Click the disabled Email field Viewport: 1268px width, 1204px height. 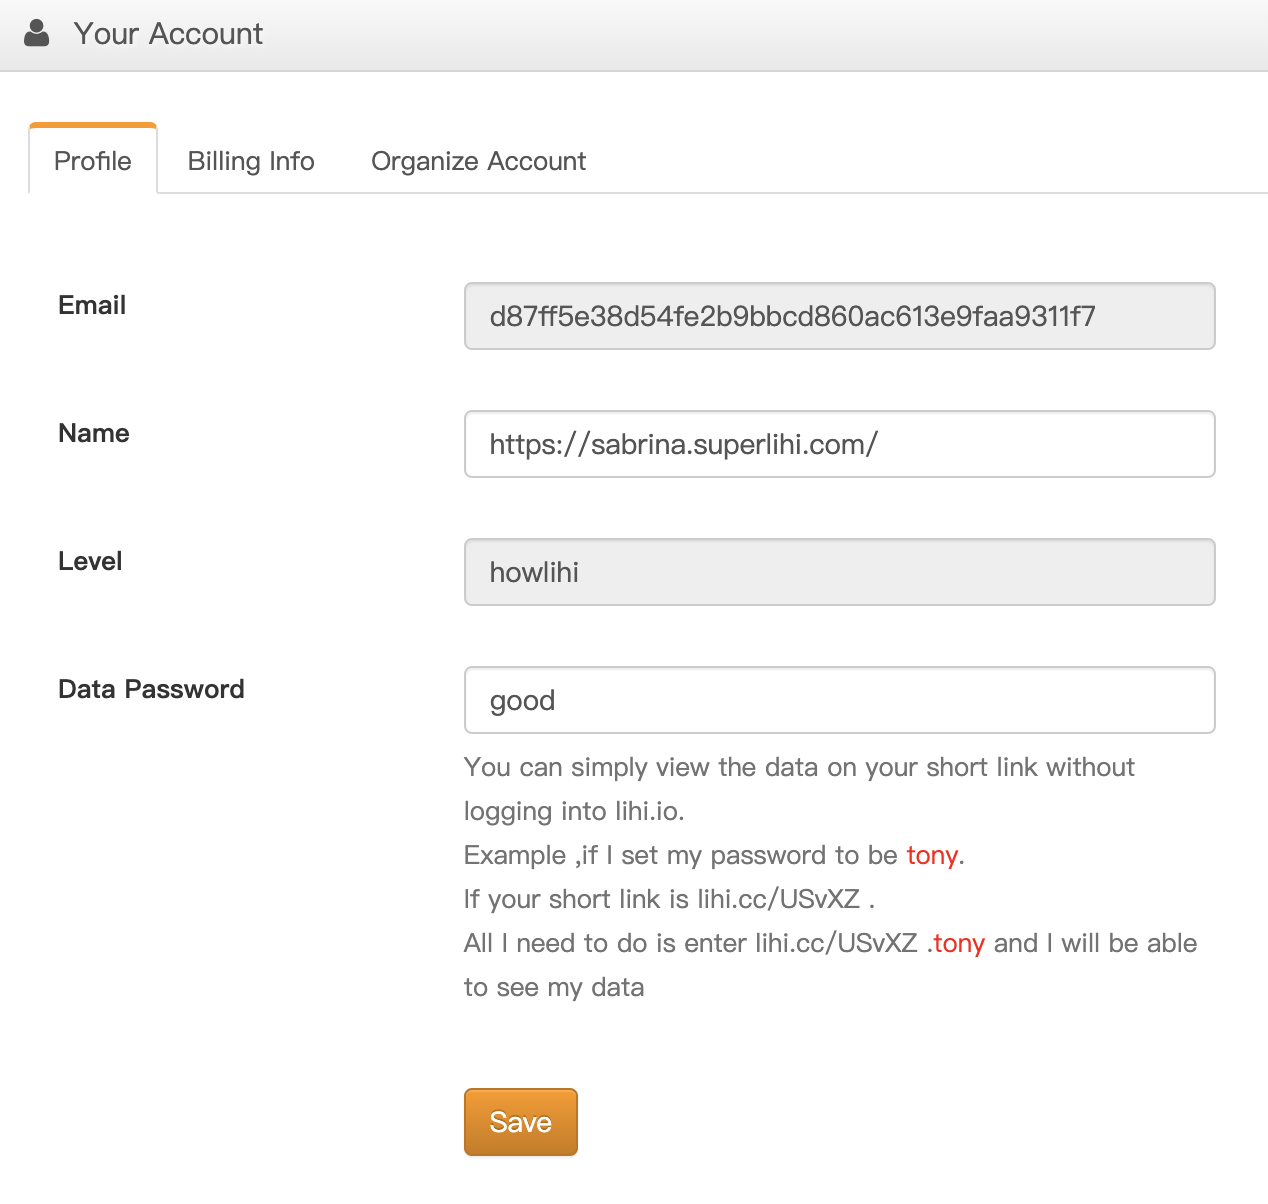click(x=839, y=316)
